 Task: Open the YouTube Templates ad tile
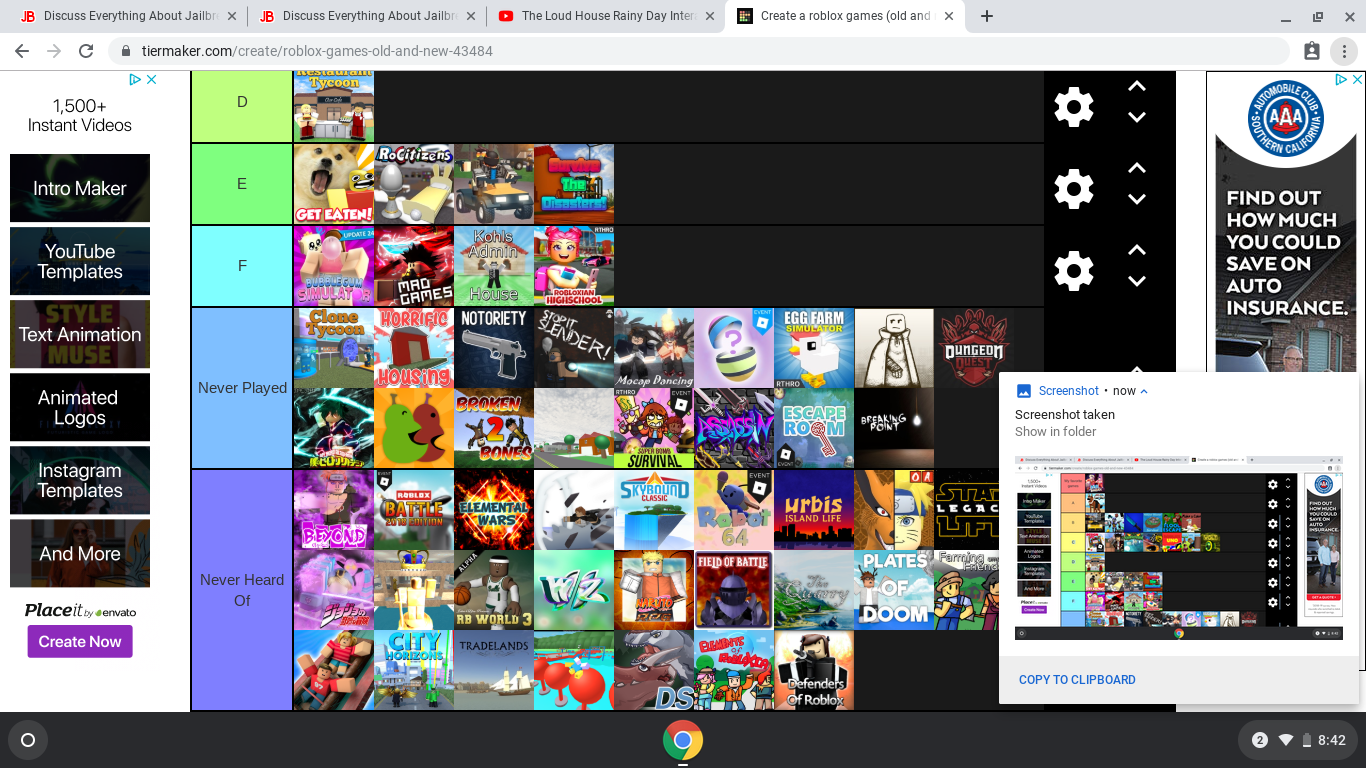pos(80,261)
